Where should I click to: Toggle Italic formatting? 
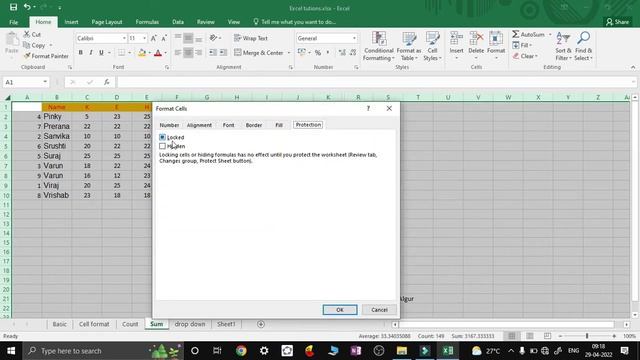click(91, 53)
